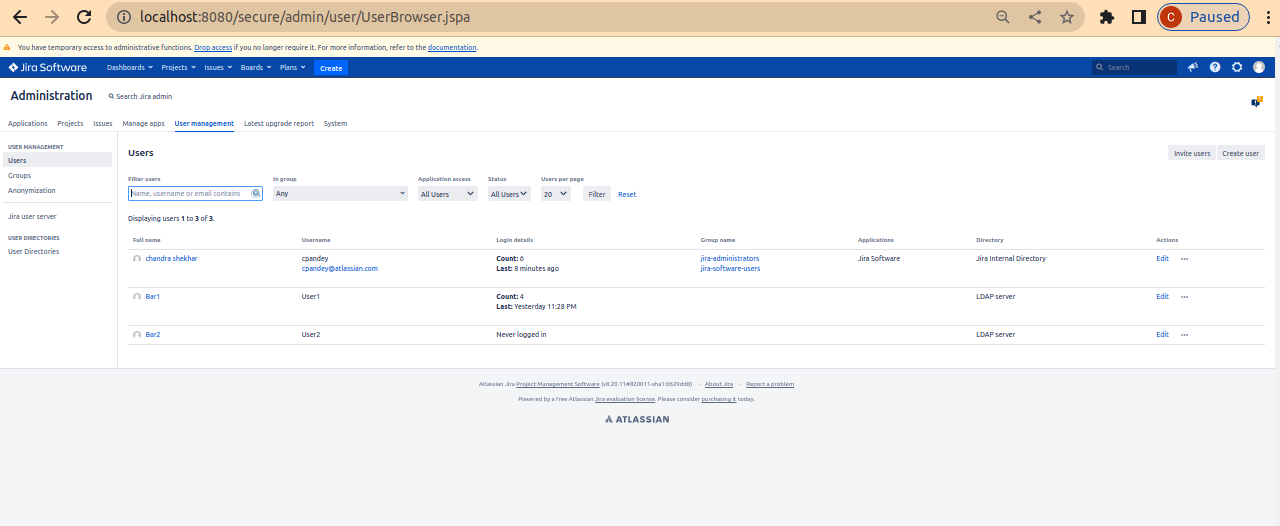Open the Application access dropdown
The height and width of the screenshot is (526, 1280).
click(x=447, y=193)
